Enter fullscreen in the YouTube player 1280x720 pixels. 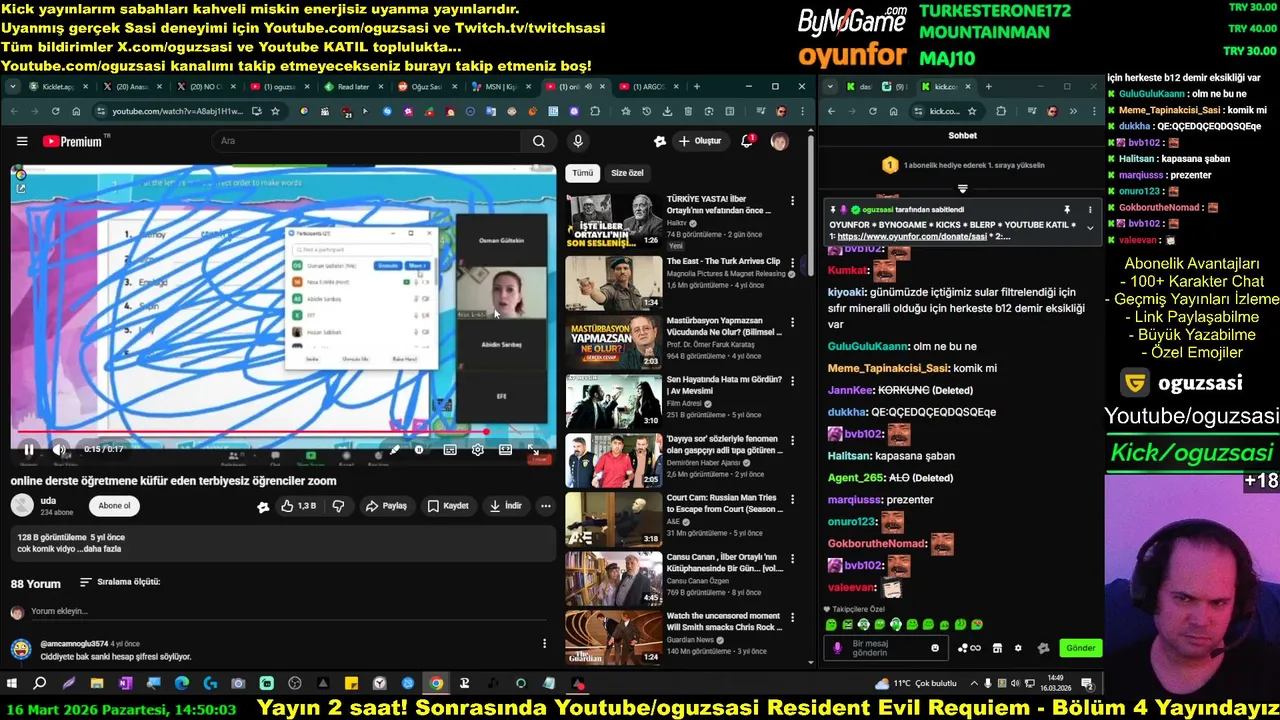tap(534, 450)
